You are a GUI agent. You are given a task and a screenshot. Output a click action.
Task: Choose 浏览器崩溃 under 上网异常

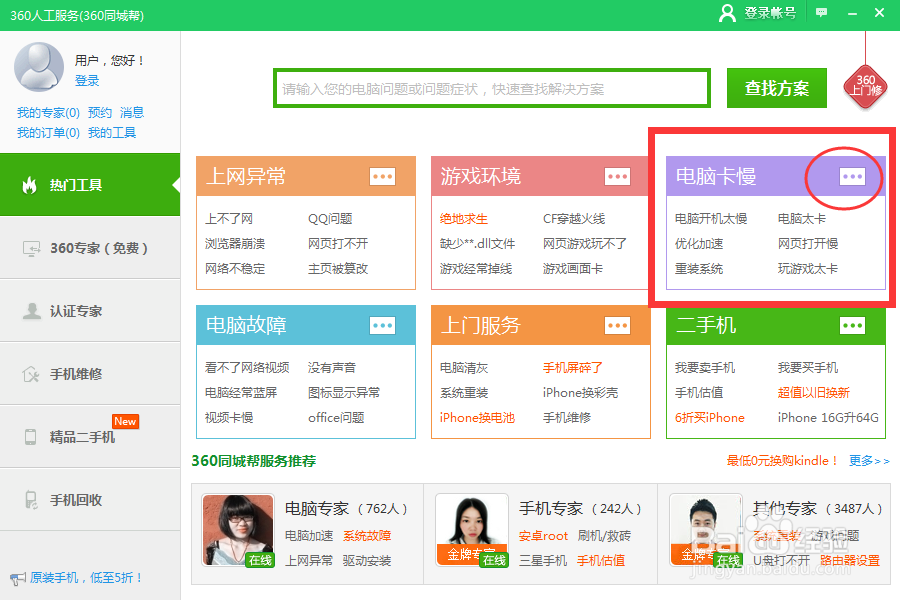(235, 243)
